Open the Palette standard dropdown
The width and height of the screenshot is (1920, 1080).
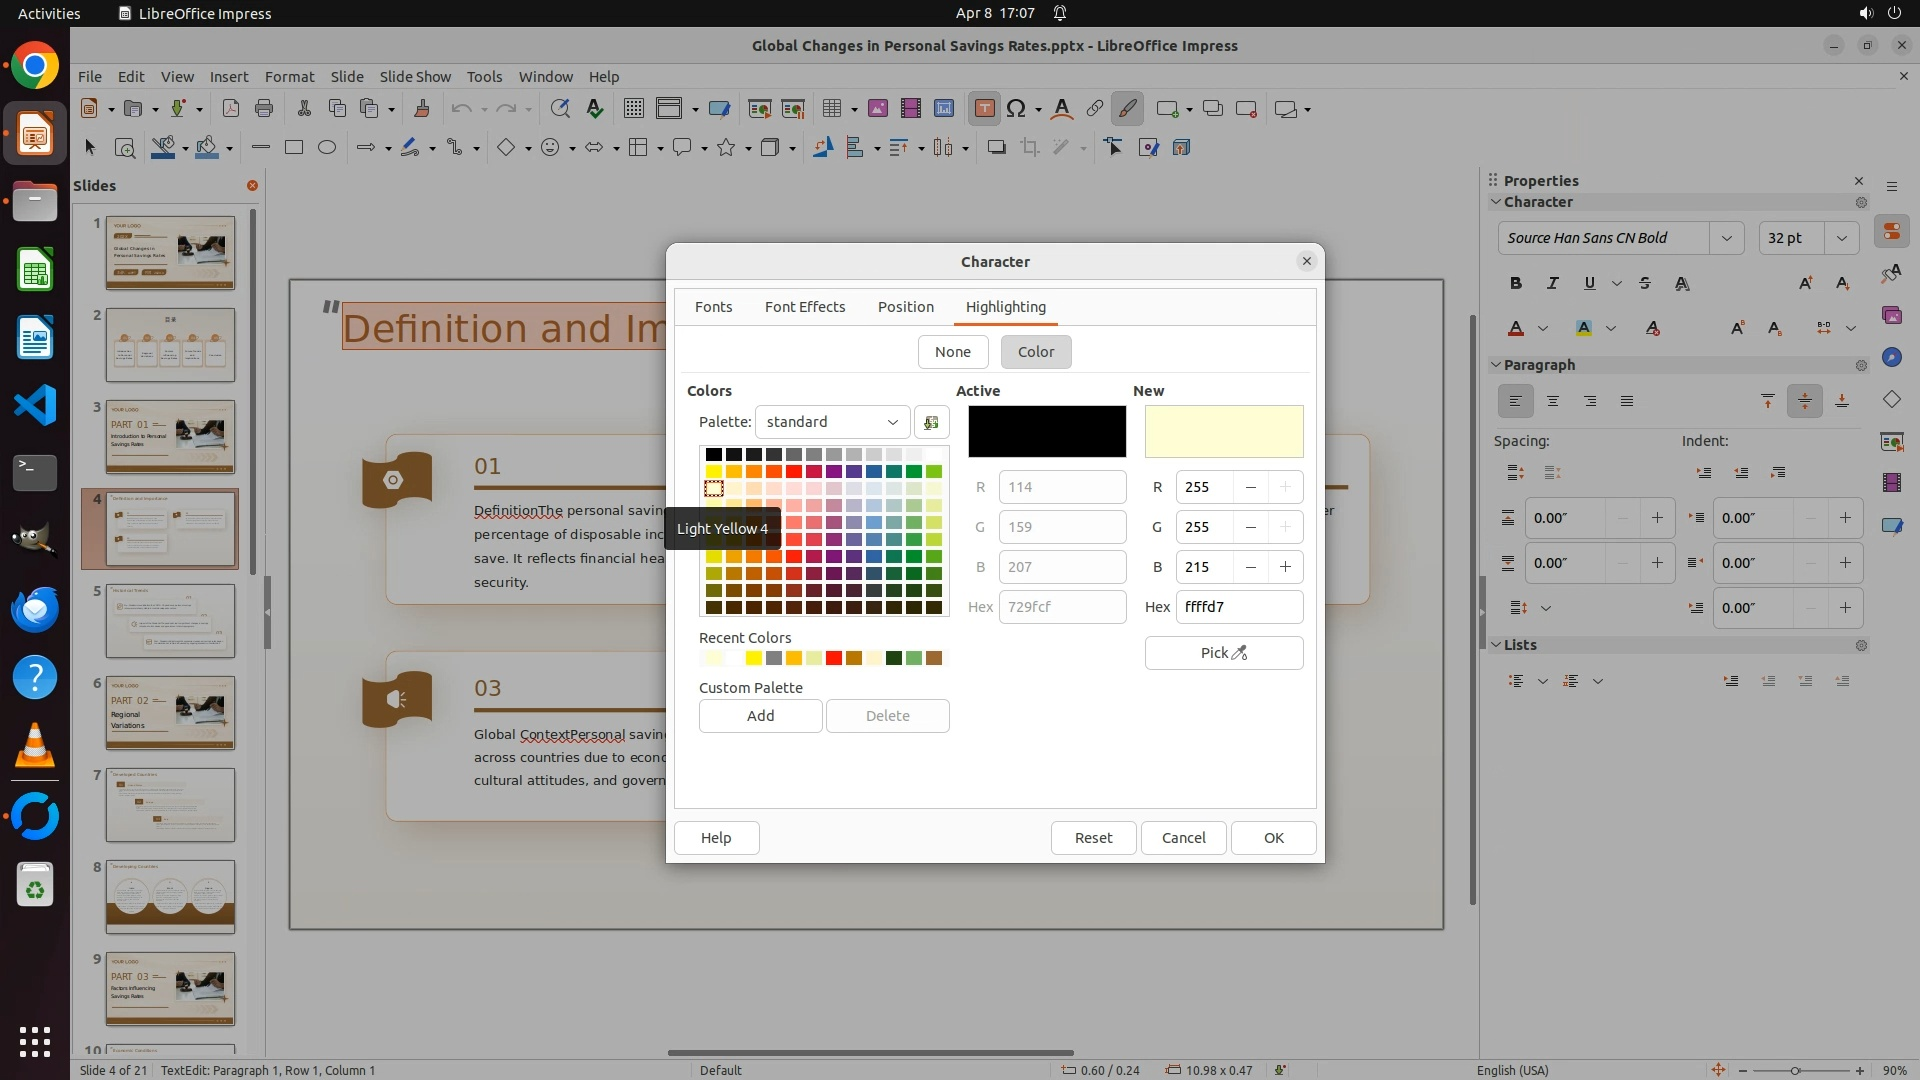(x=832, y=422)
